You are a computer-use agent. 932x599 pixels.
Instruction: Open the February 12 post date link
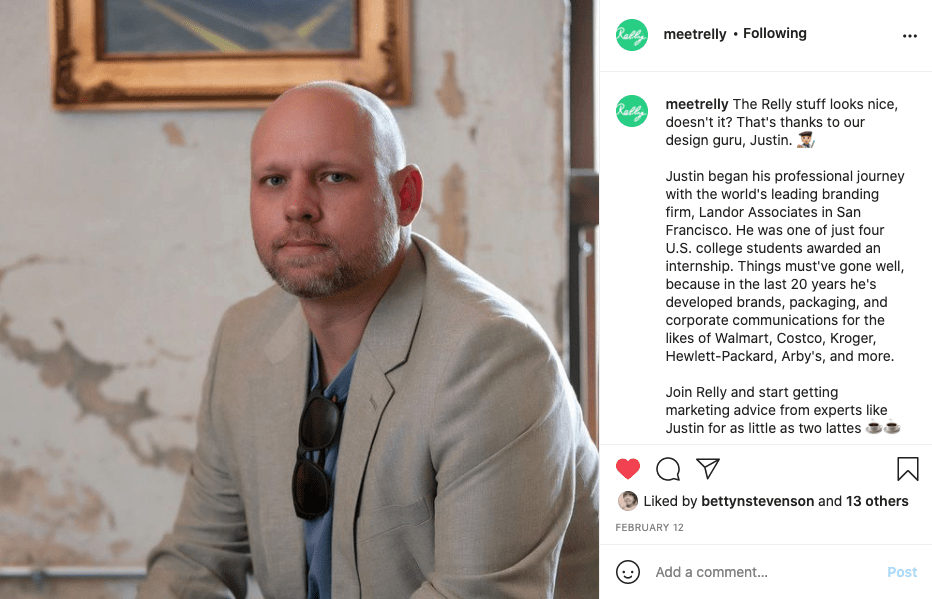[x=649, y=528]
